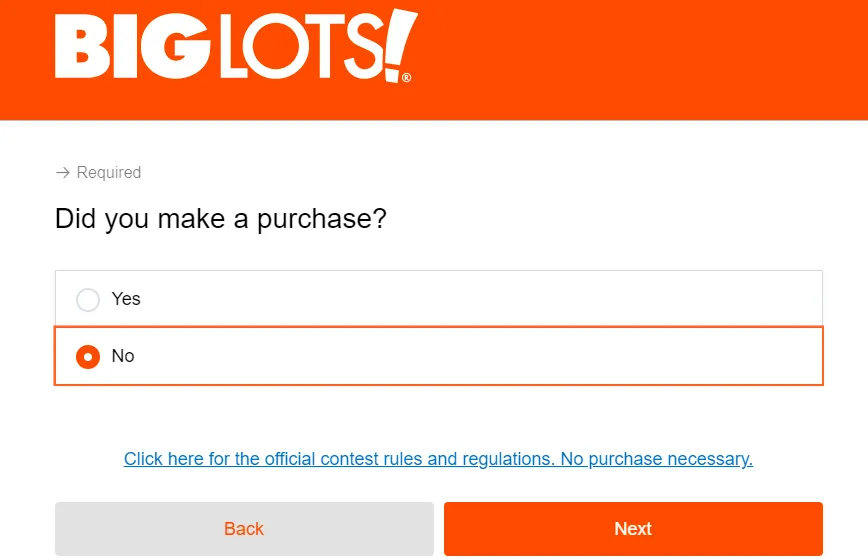Proceed with the orange Next button
The height and width of the screenshot is (559, 868).
click(x=633, y=529)
